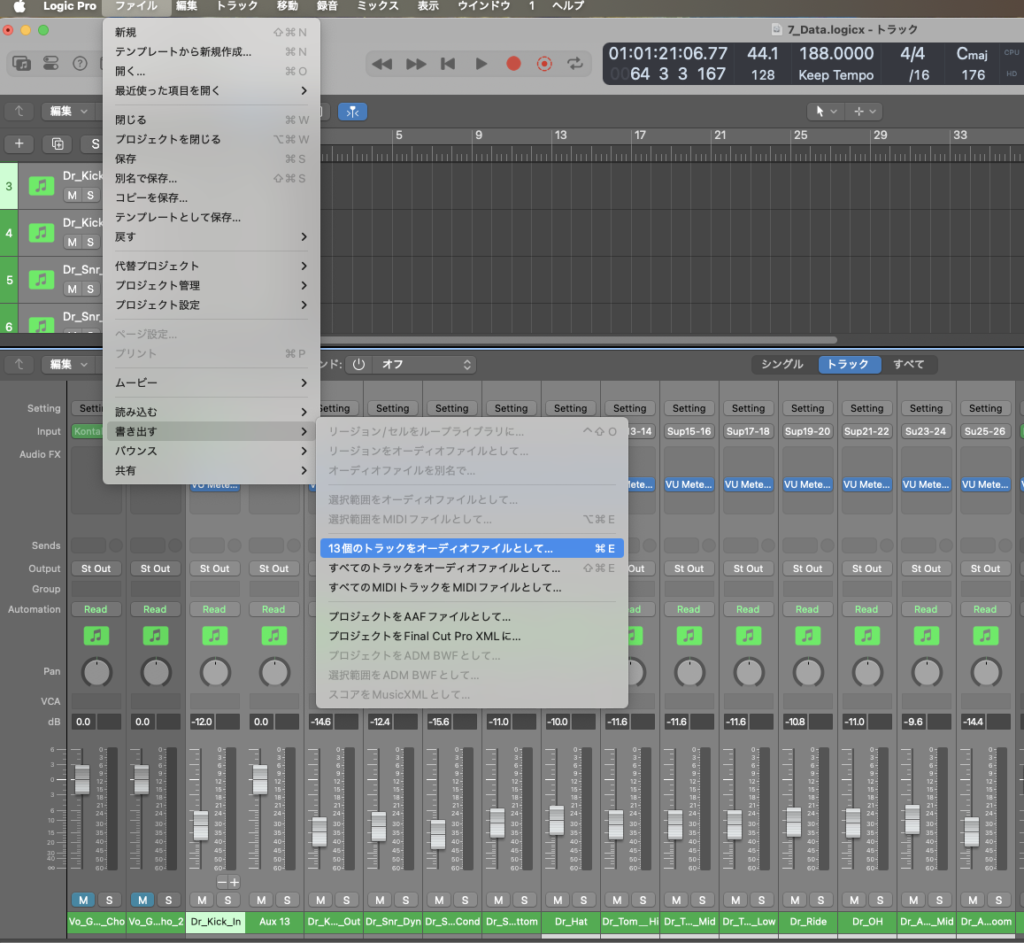1024x943 pixels.
Task: Open the 編集 menu in the Tracks area
Action: pos(69,111)
